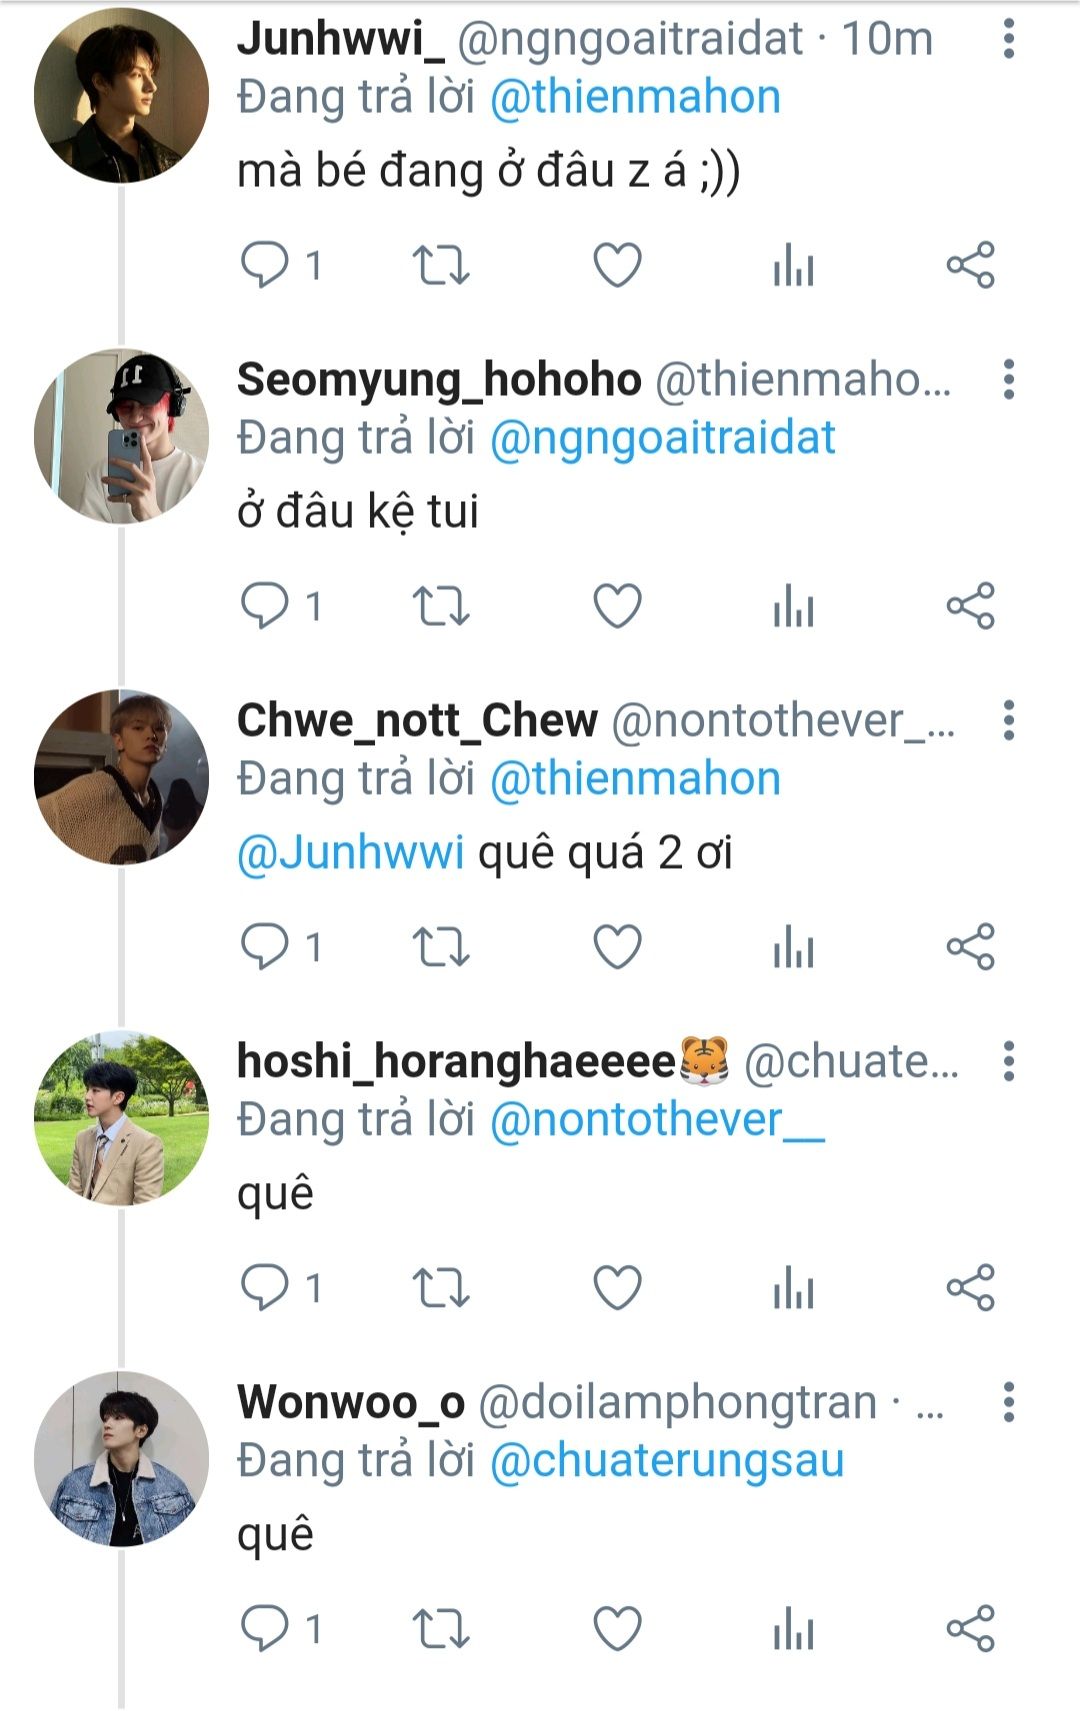Retweet hoshi_horanghaeeee's reply

pos(441,1288)
